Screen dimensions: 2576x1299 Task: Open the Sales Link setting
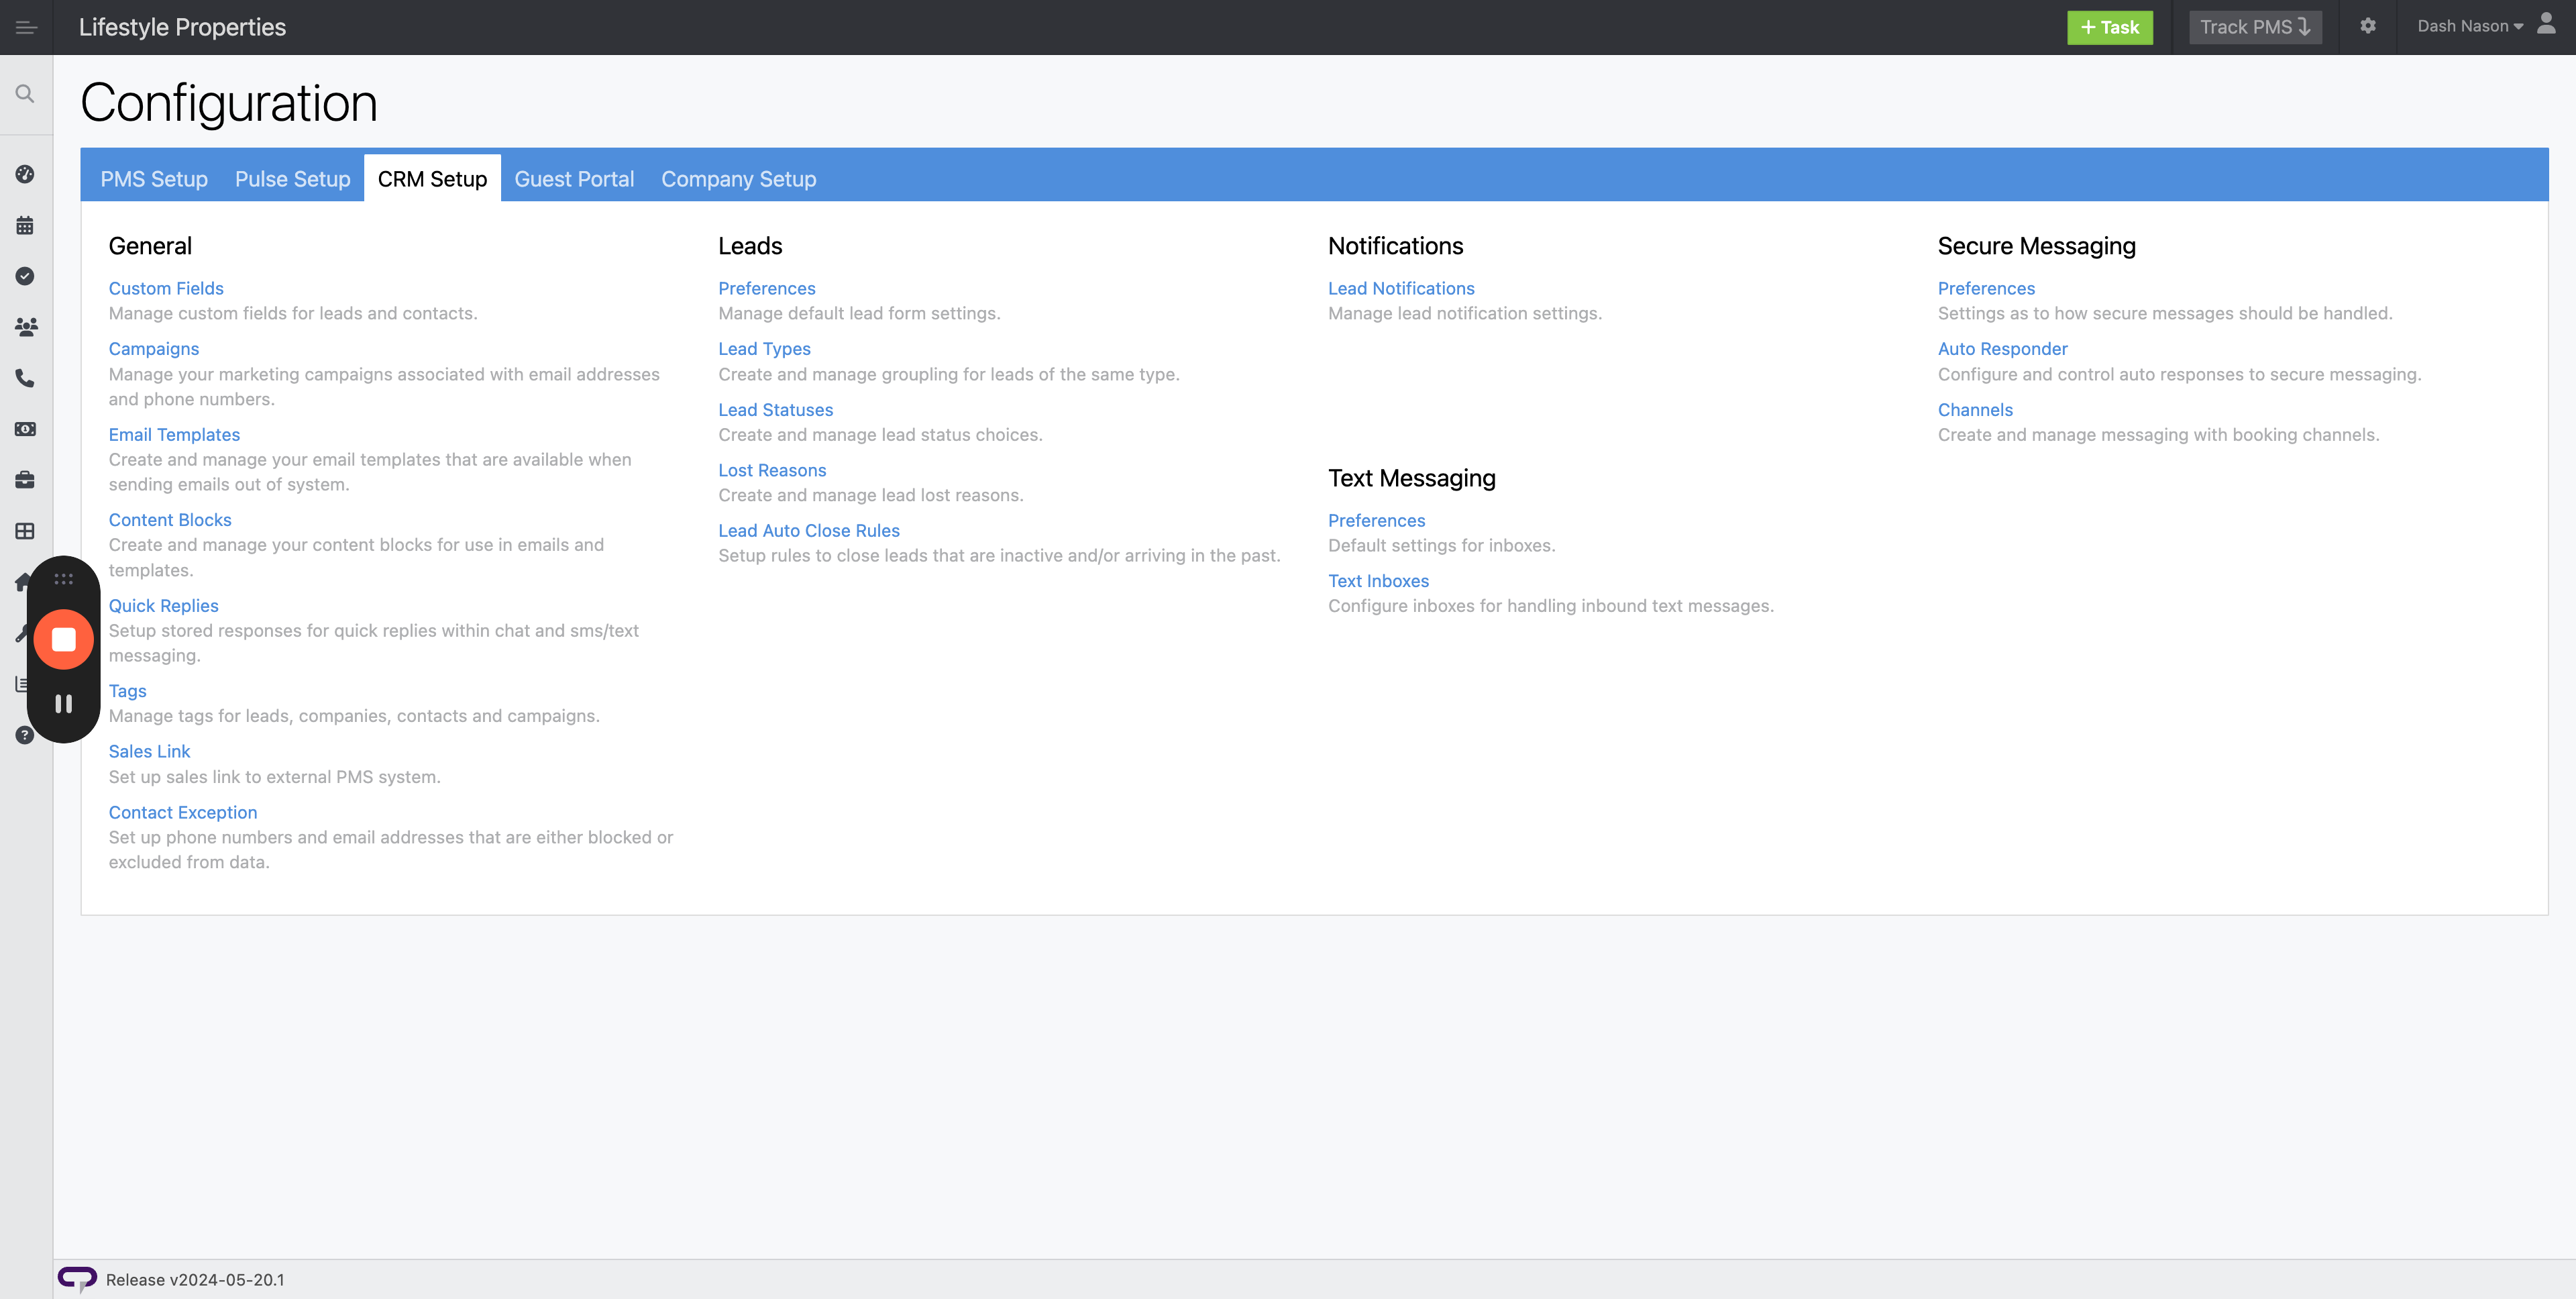(x=149, y=752)
